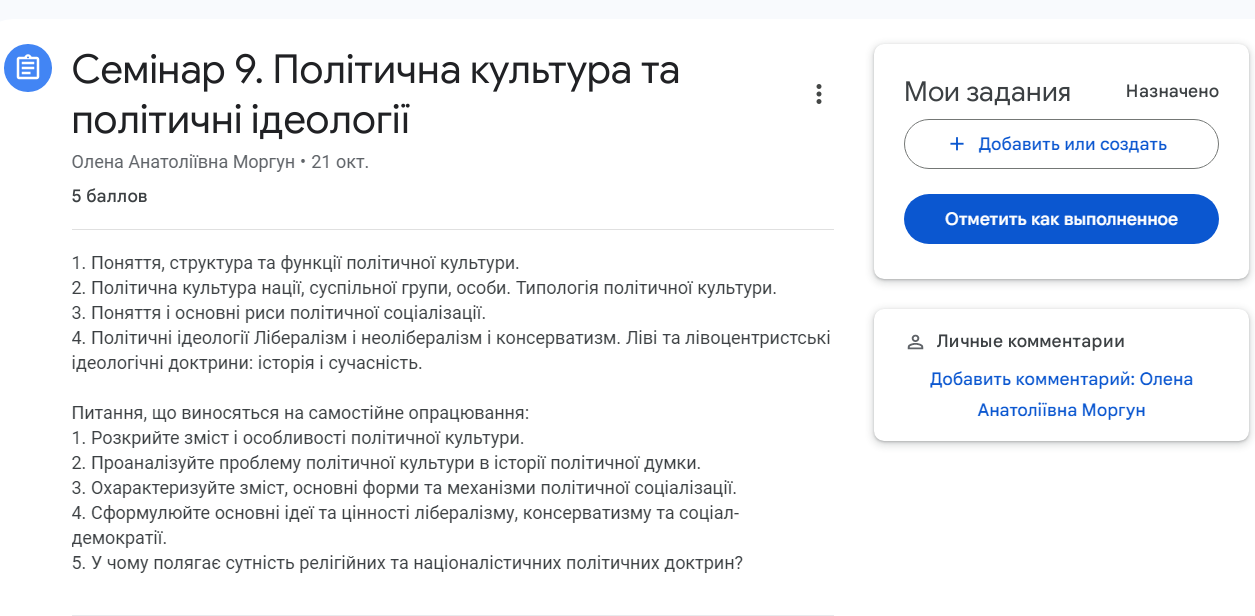Click the '21 окт.' posting date
Viewport: 1255px width, 616px height.
click(340, 162)
